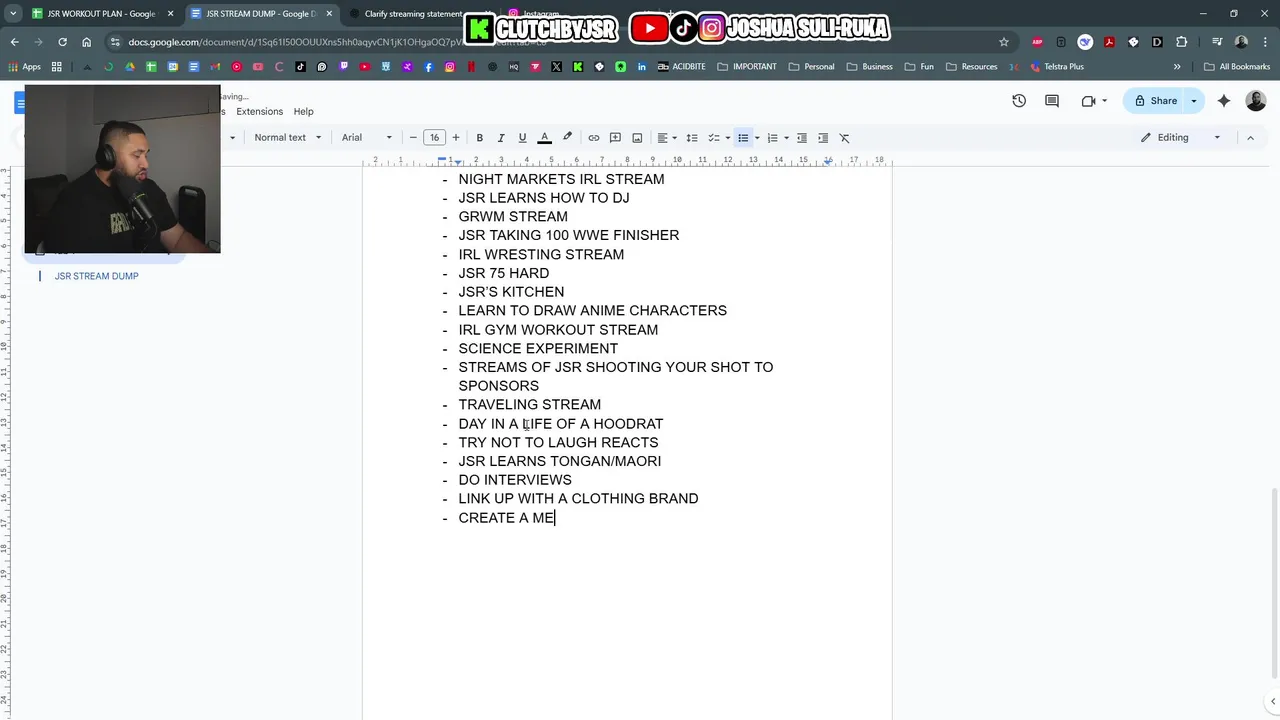Show hidden bookmarks with the double chevron
1280x720 pixels.
click(x=1177, y=67)
